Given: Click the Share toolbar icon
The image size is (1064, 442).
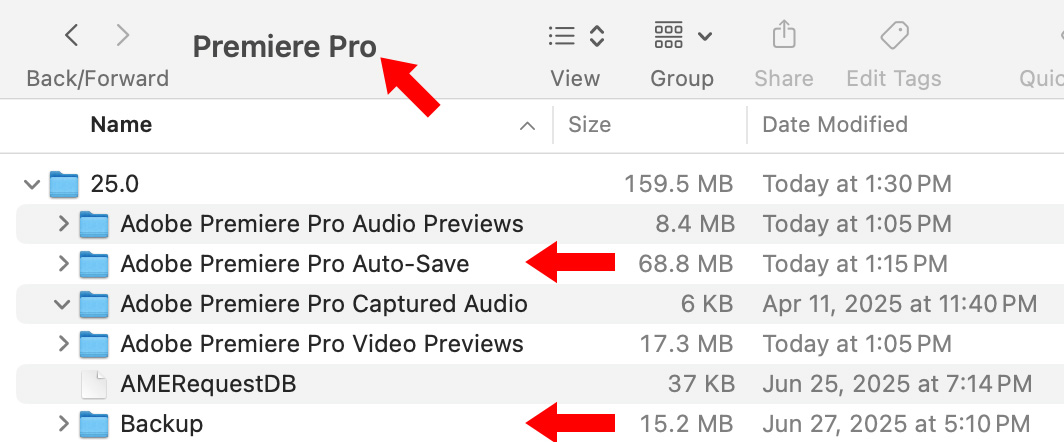Looking at the screenshot, I should [784, 37].
